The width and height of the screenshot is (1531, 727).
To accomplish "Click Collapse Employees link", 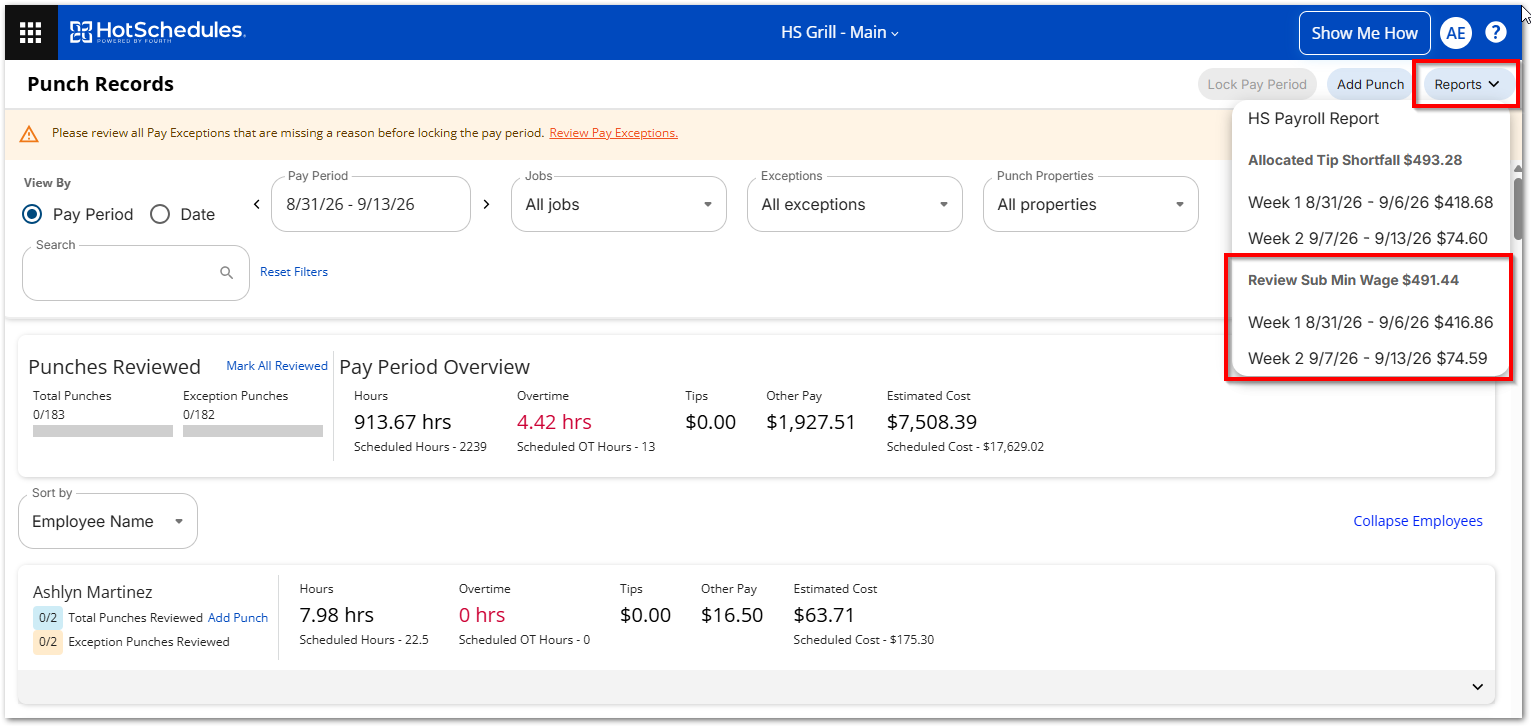I will (1418, 521).
